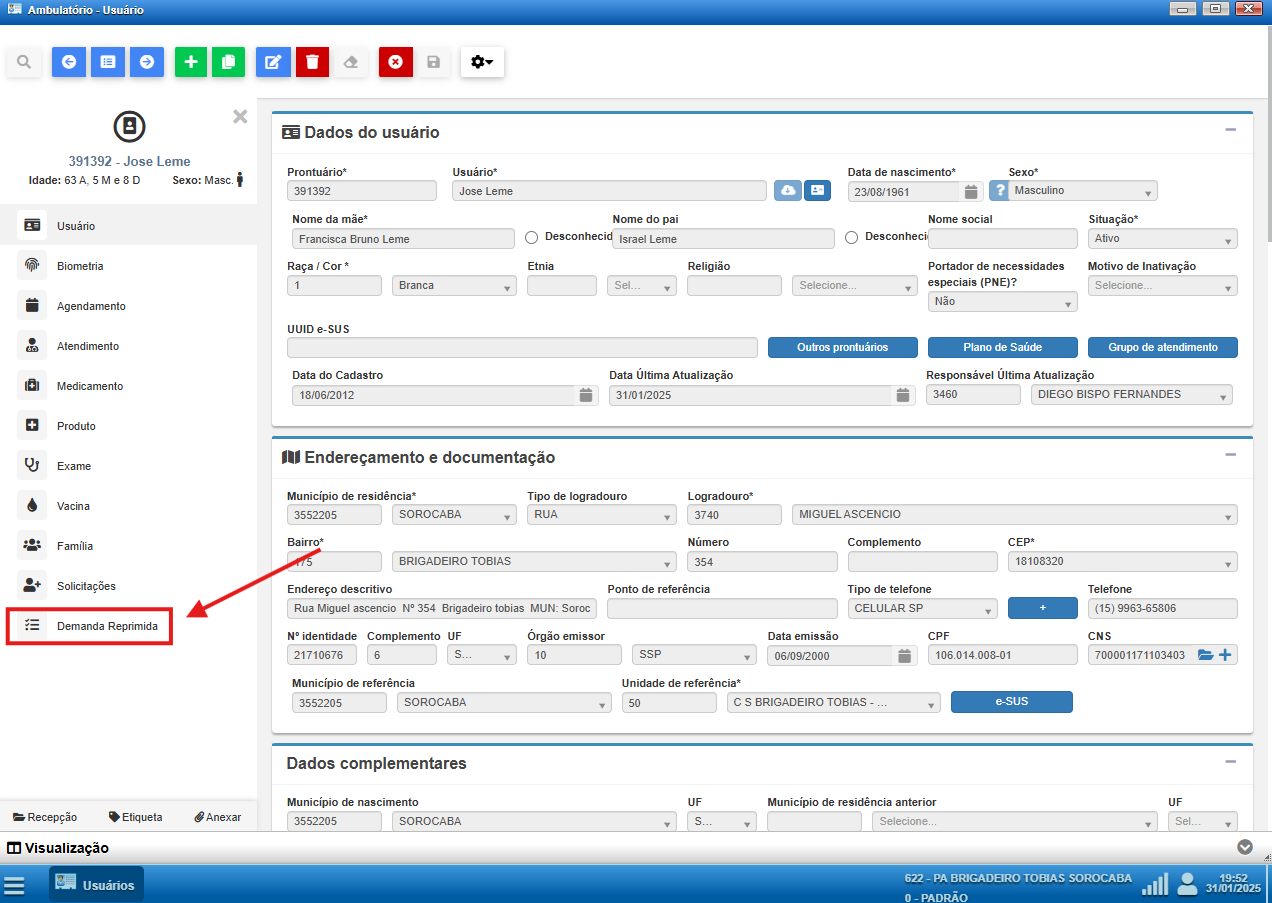Select Desconhecido radio for Nome da mãe

click(532, 238)
